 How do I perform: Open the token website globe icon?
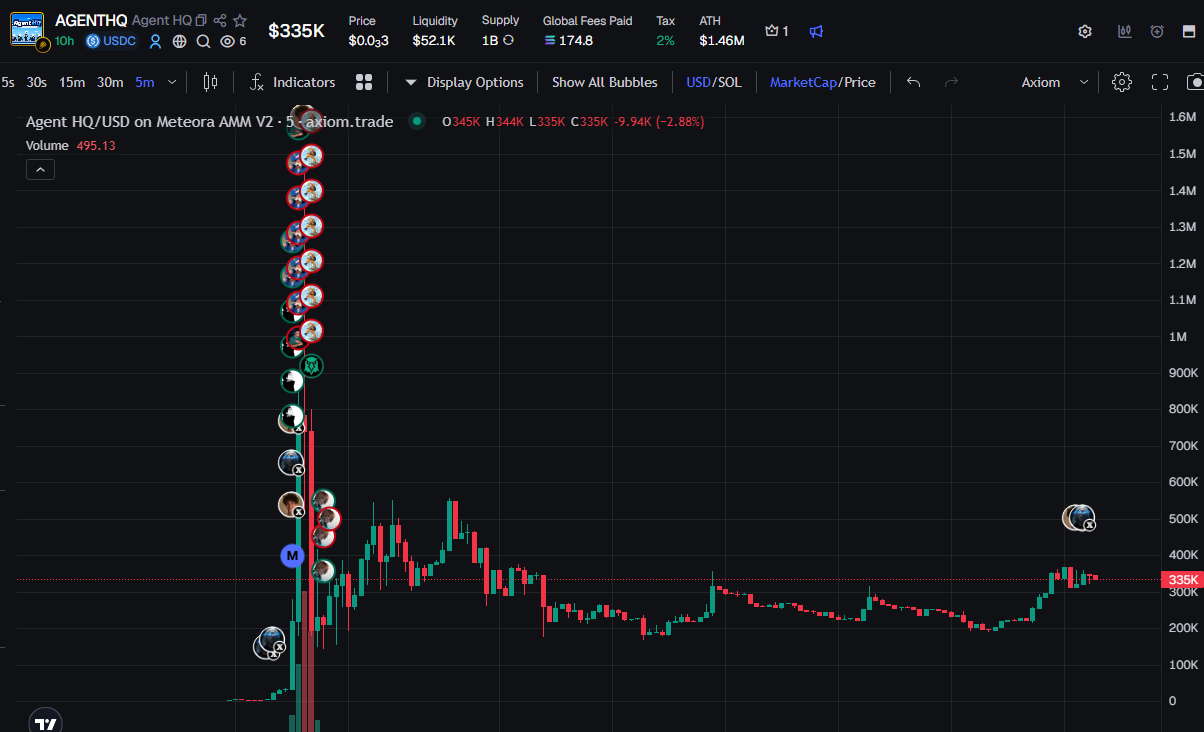click(179, 41)
